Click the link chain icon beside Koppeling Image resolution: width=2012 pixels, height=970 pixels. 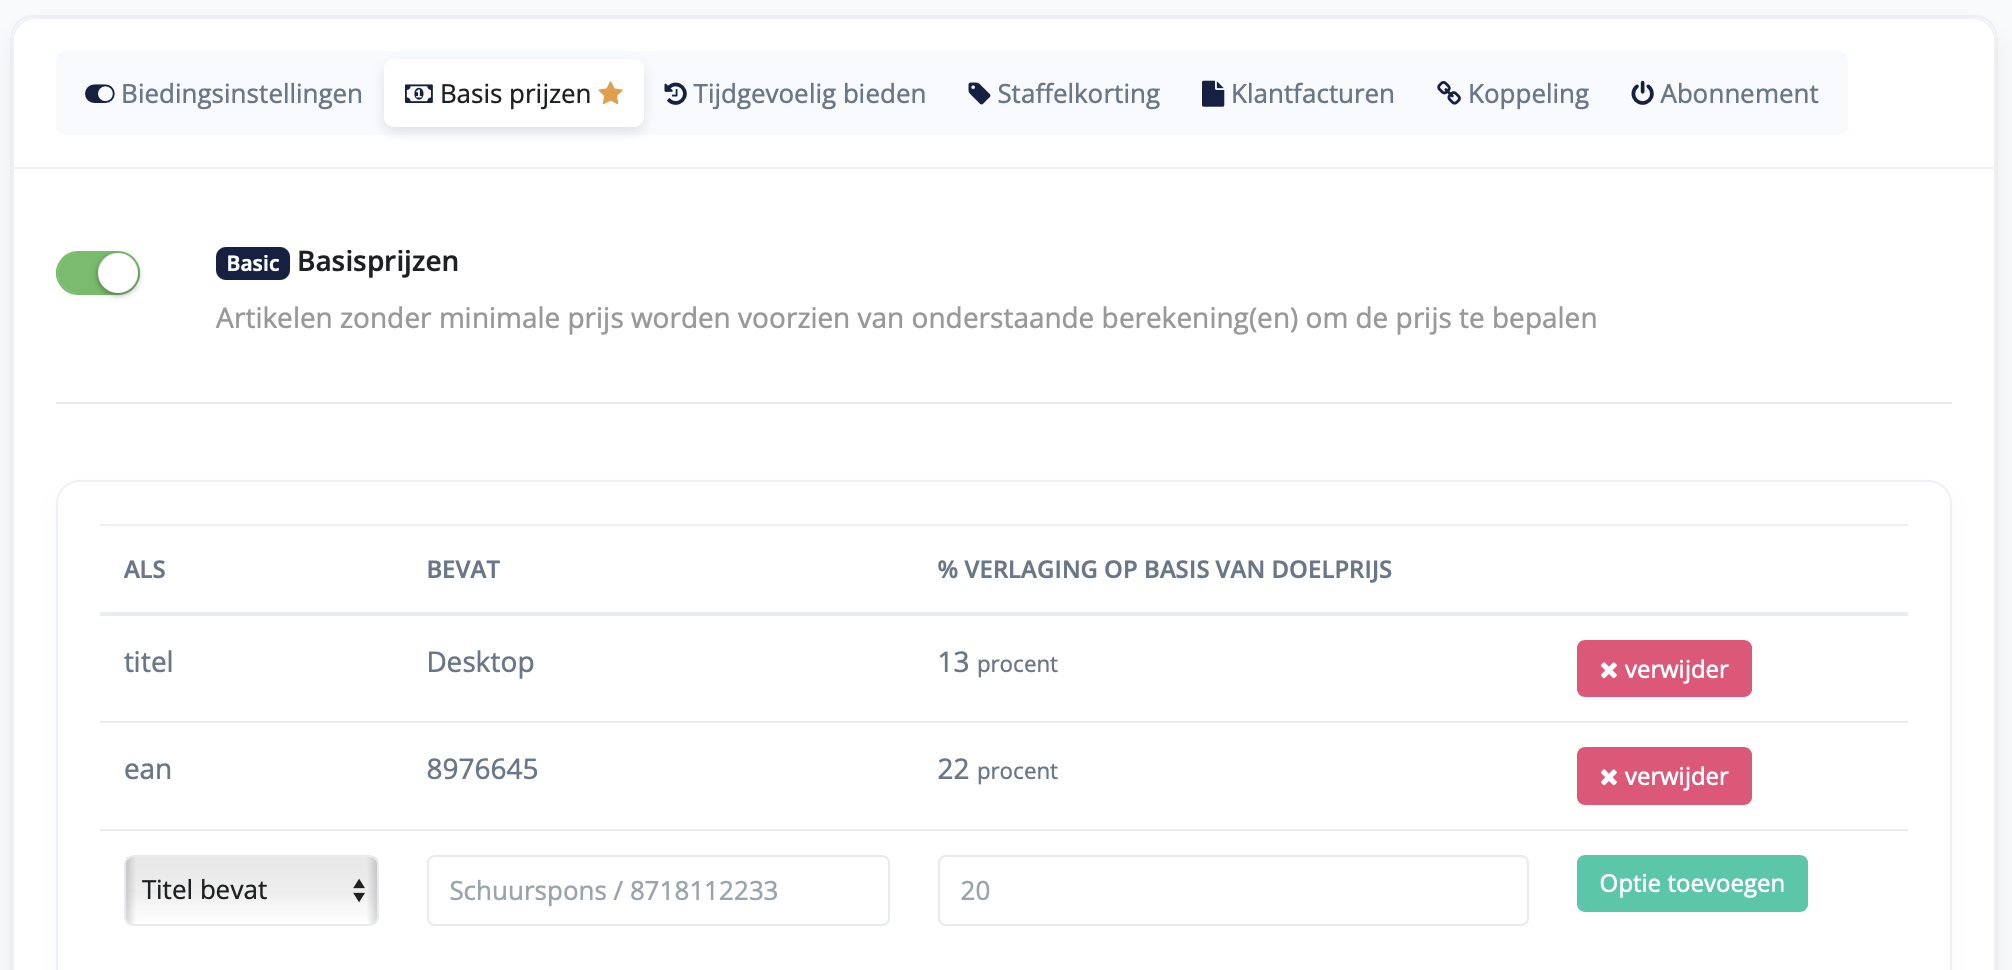tap(1448, 93)
